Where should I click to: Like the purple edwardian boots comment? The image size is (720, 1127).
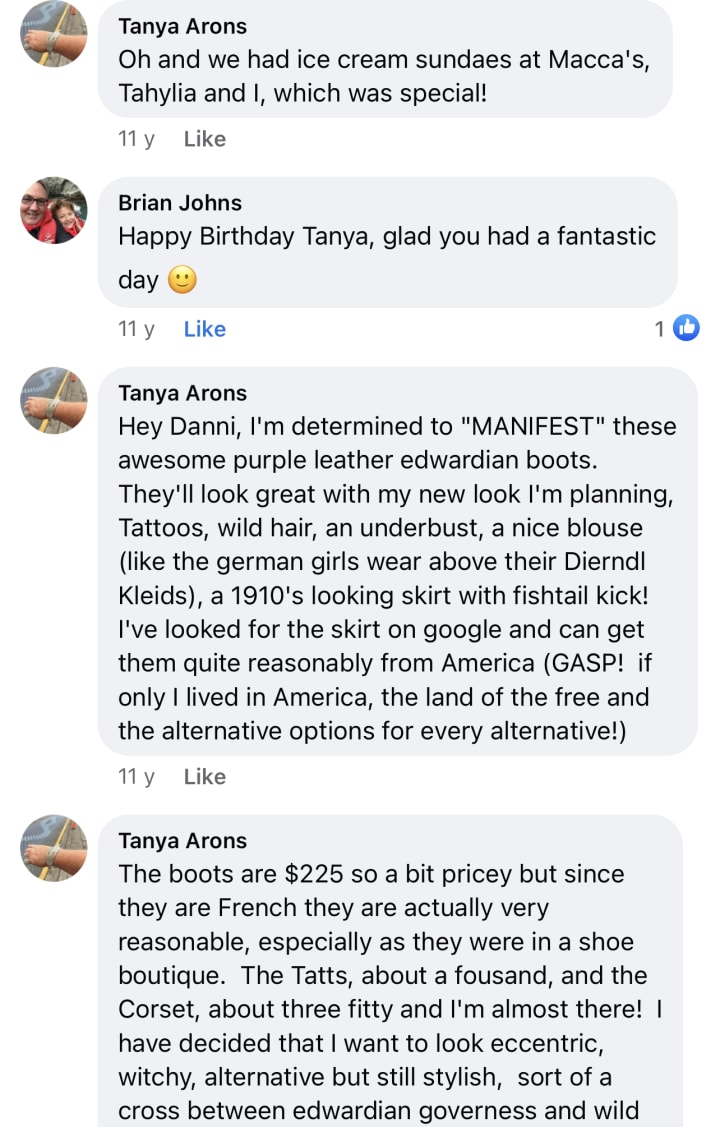click(204, 777)
